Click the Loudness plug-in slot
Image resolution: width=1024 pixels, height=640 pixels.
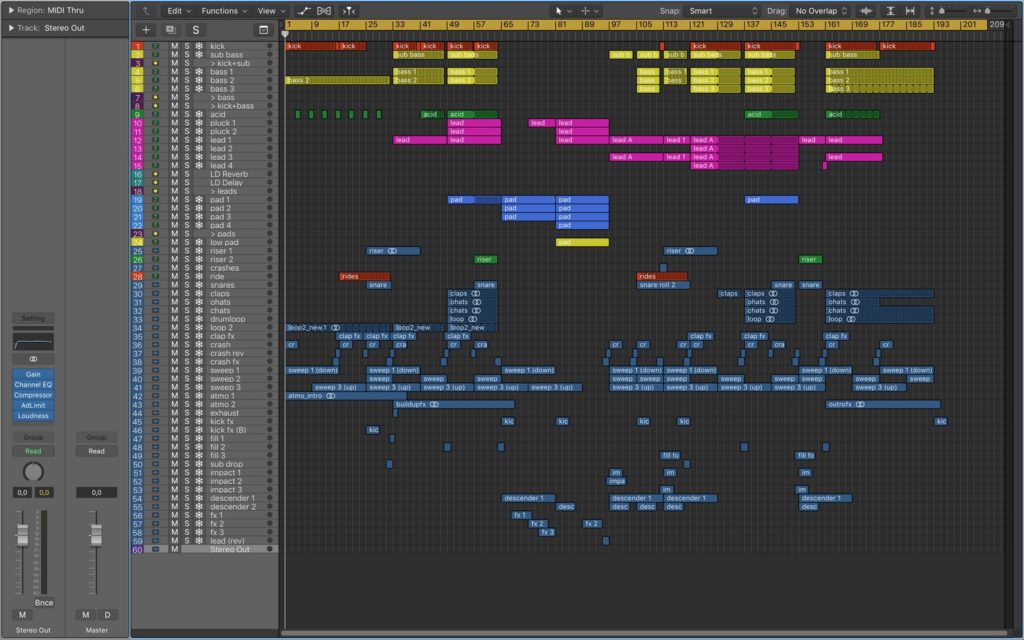click(33, 416)
